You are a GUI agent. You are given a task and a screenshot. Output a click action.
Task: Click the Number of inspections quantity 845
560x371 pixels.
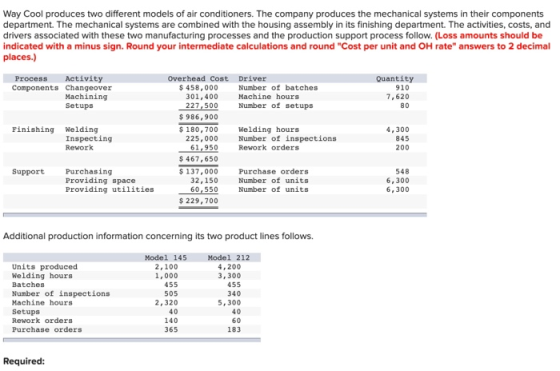pos(402,139)
